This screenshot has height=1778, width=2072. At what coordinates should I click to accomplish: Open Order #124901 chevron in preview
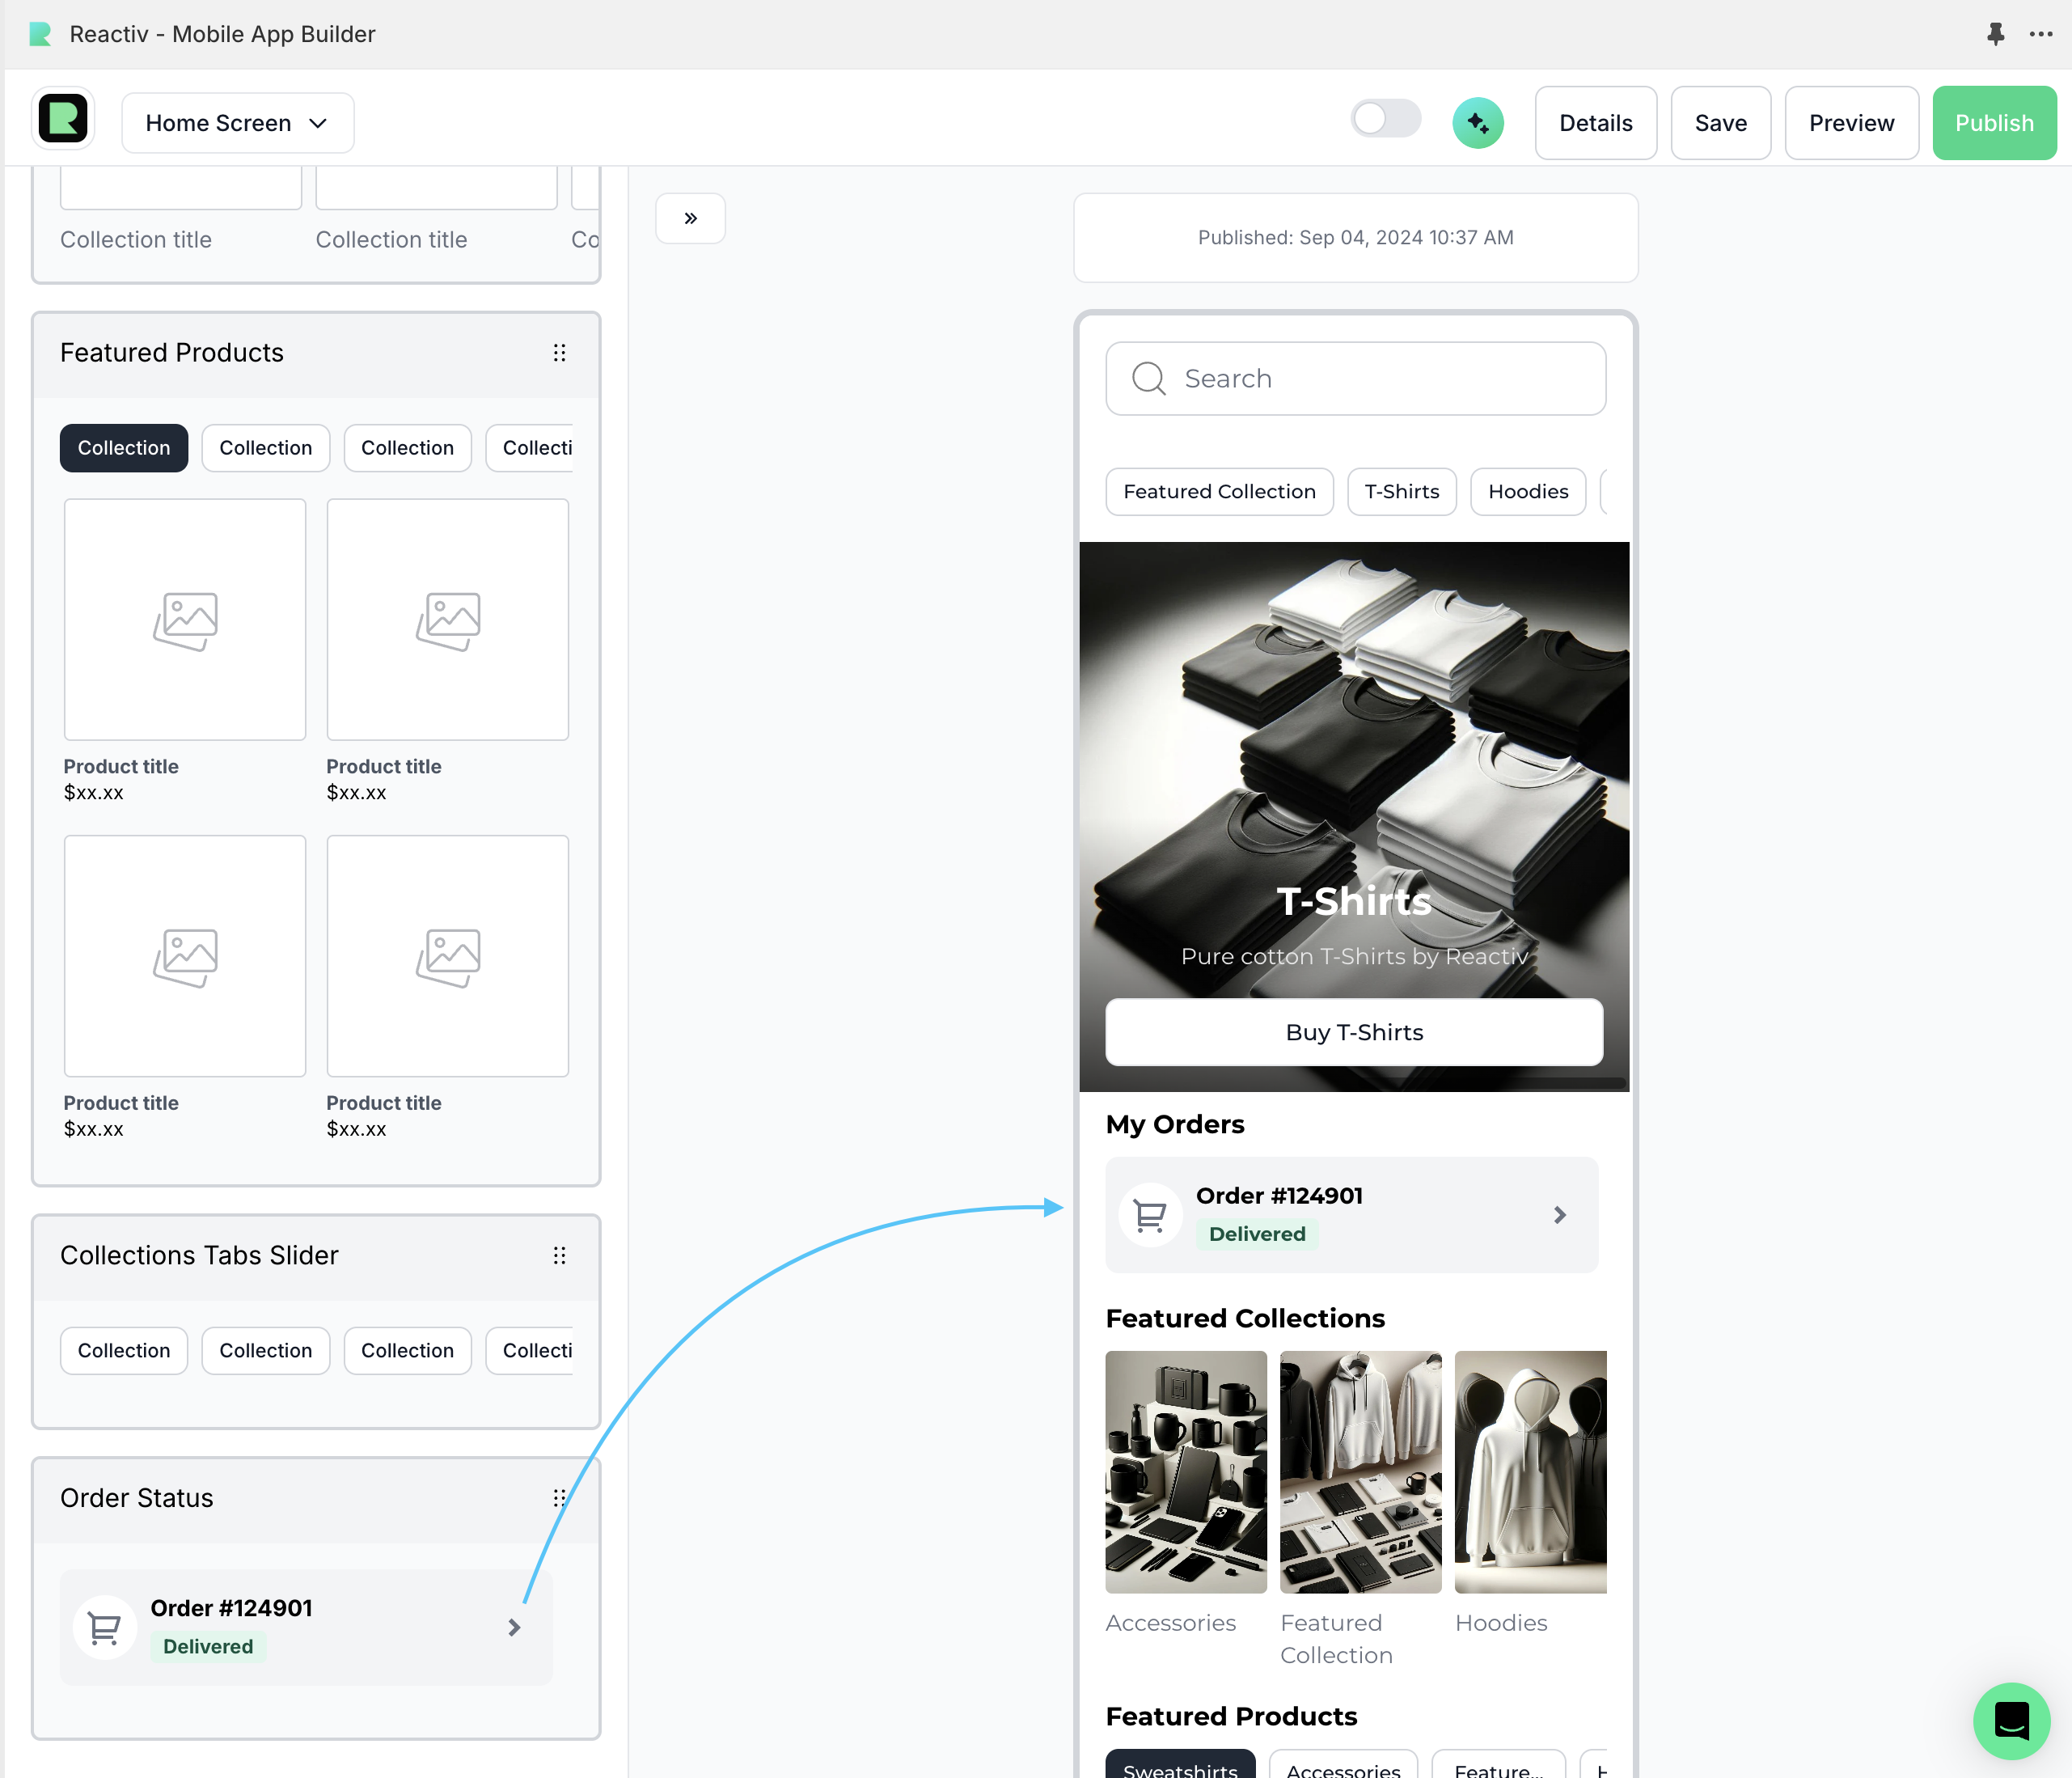coord(1559,1214)
